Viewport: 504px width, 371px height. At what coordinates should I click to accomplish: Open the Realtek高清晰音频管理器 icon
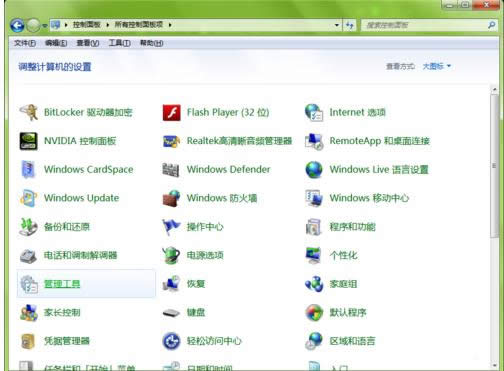(171, 141)
